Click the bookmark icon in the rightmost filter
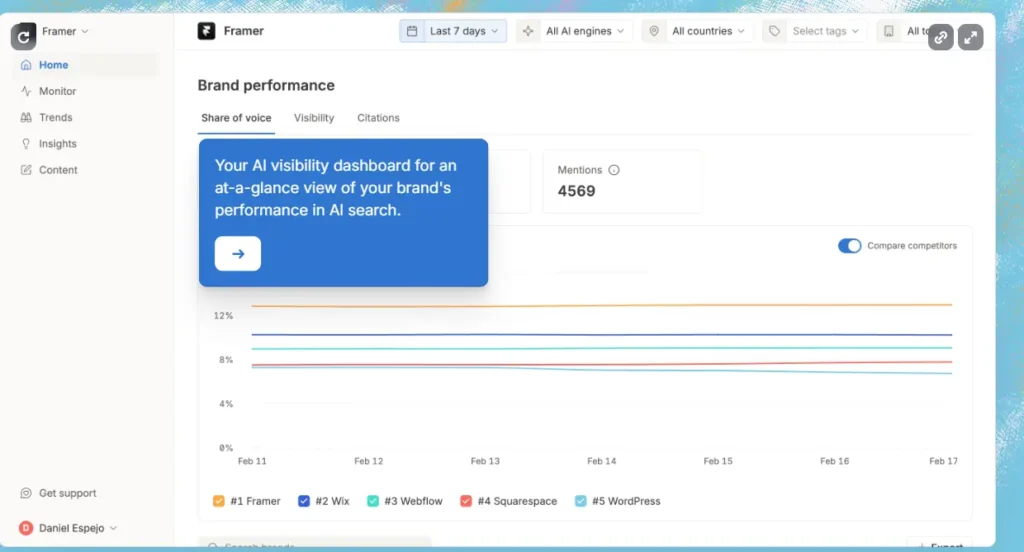 [x=889, y=31]
